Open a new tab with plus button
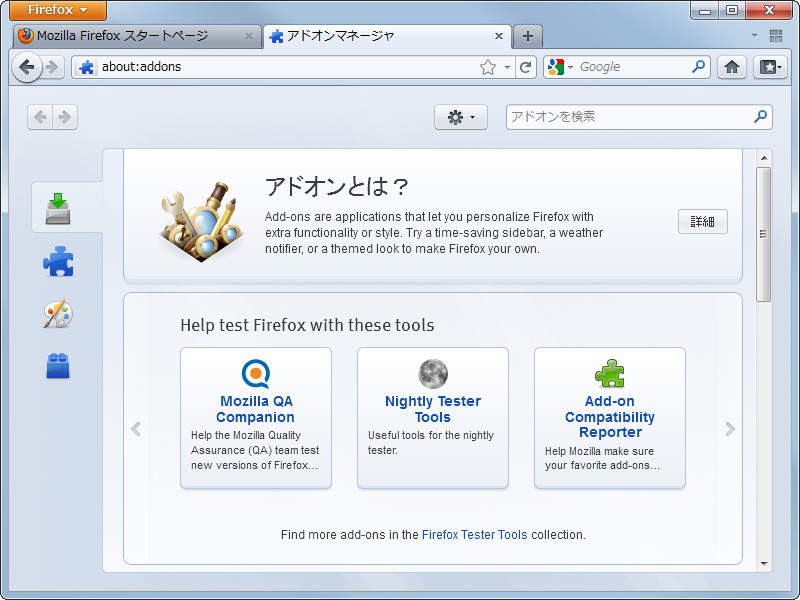The width and height of the screenshot is (800, 600). tap(528, 36)
